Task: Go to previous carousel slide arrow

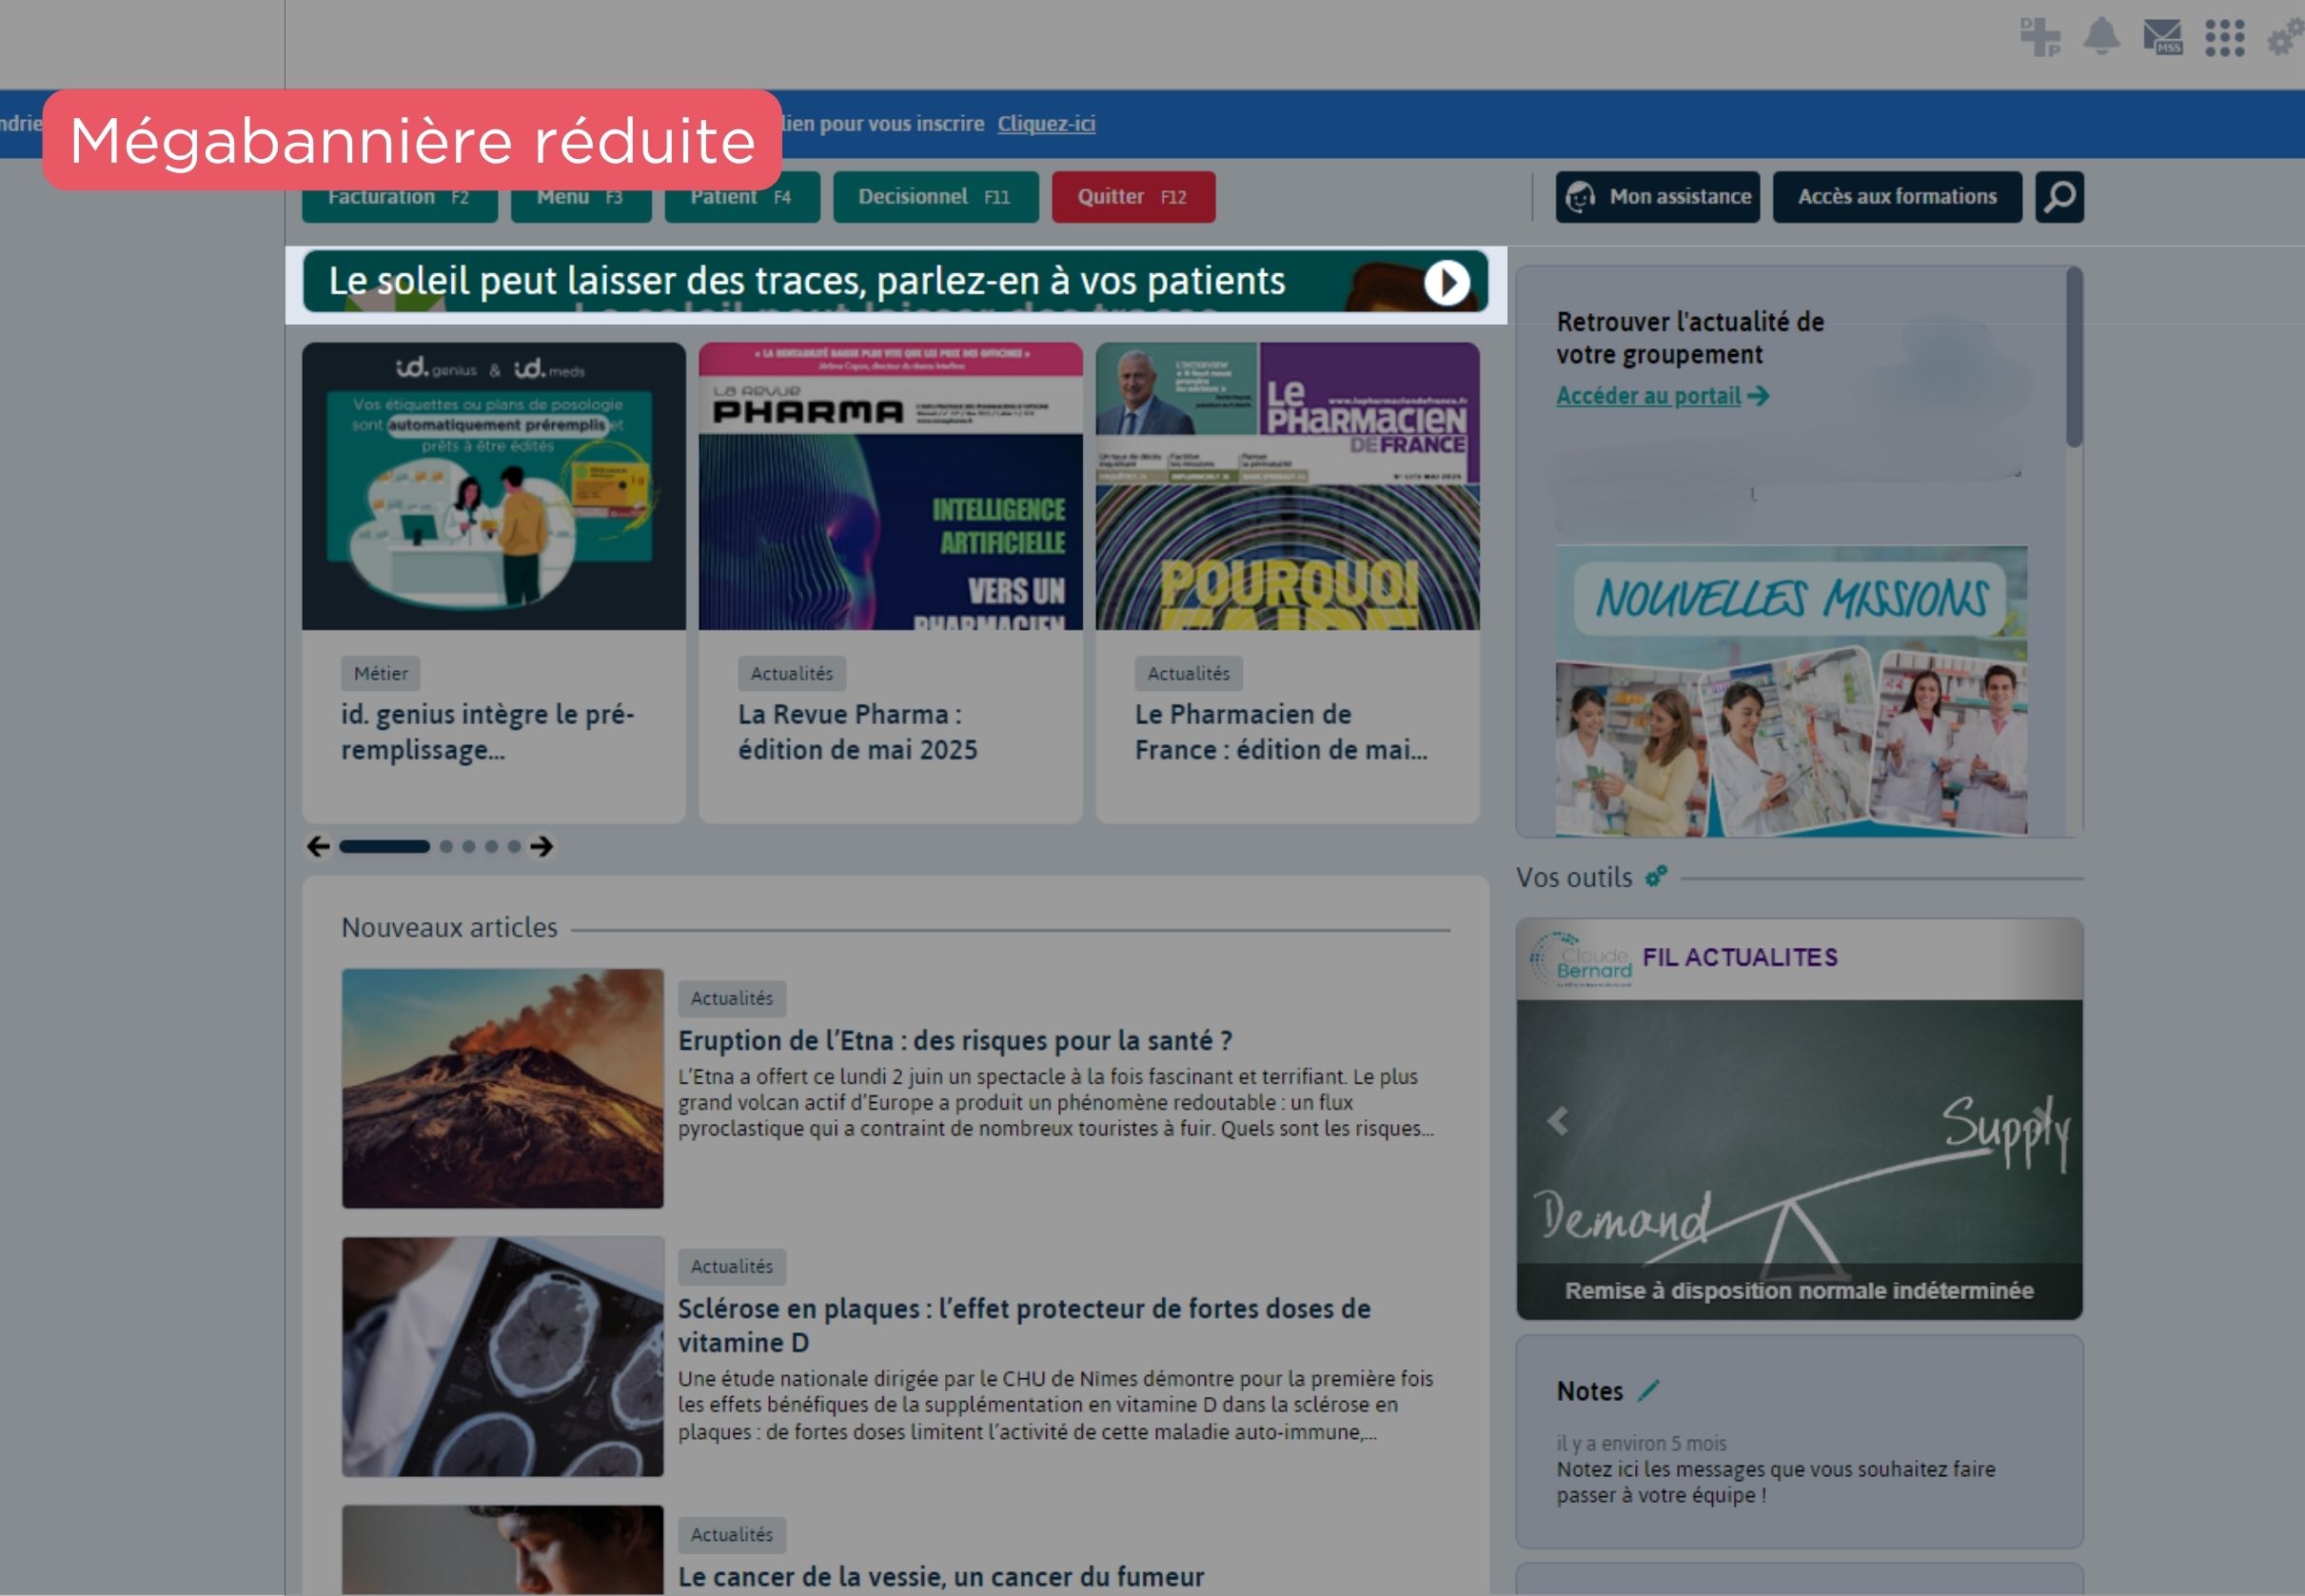Action: 318,847
